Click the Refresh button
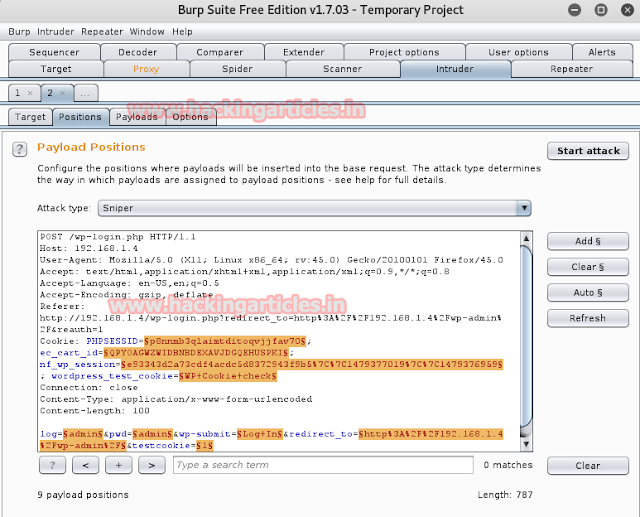Image resolution: width=640 pixels, height=517 pixels. coord(588,318)
